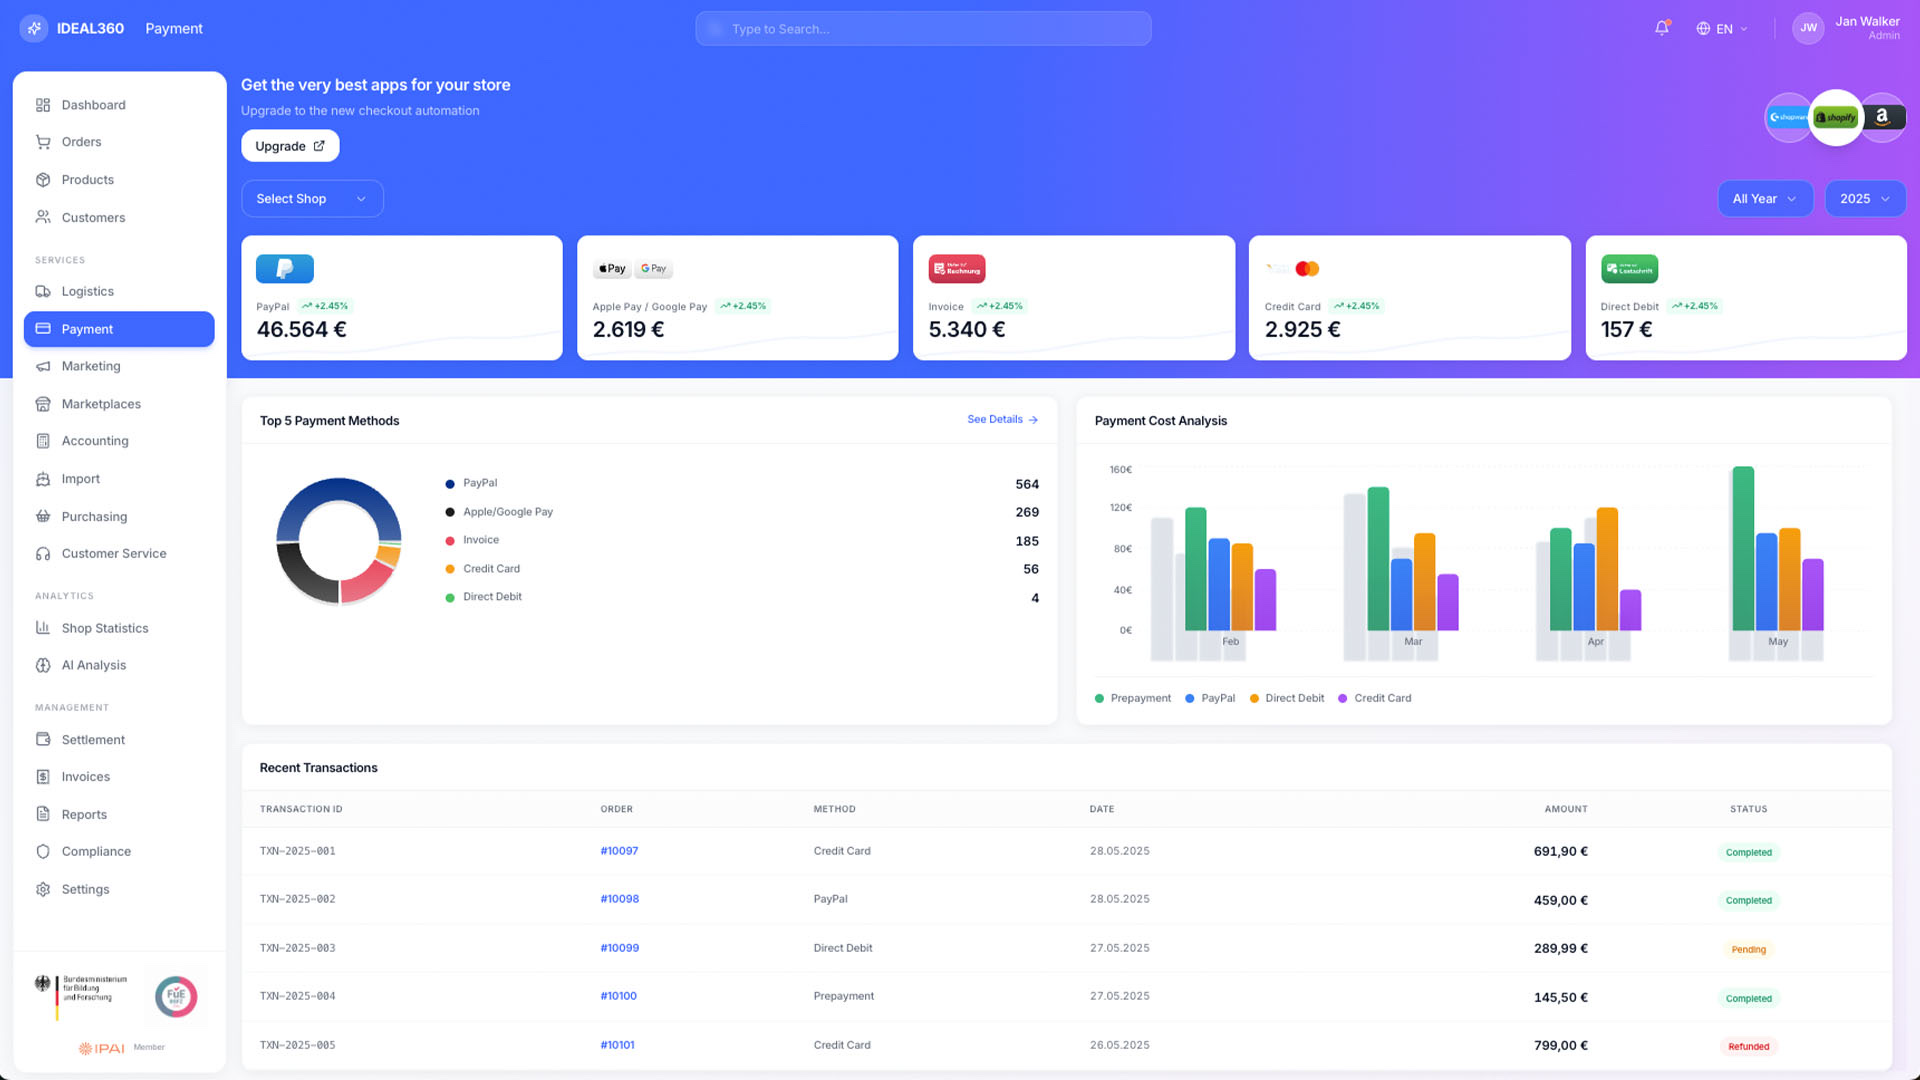1920x1080 pixels.
Task: Open the PayPal logo card icon
Action: (285, 268)
